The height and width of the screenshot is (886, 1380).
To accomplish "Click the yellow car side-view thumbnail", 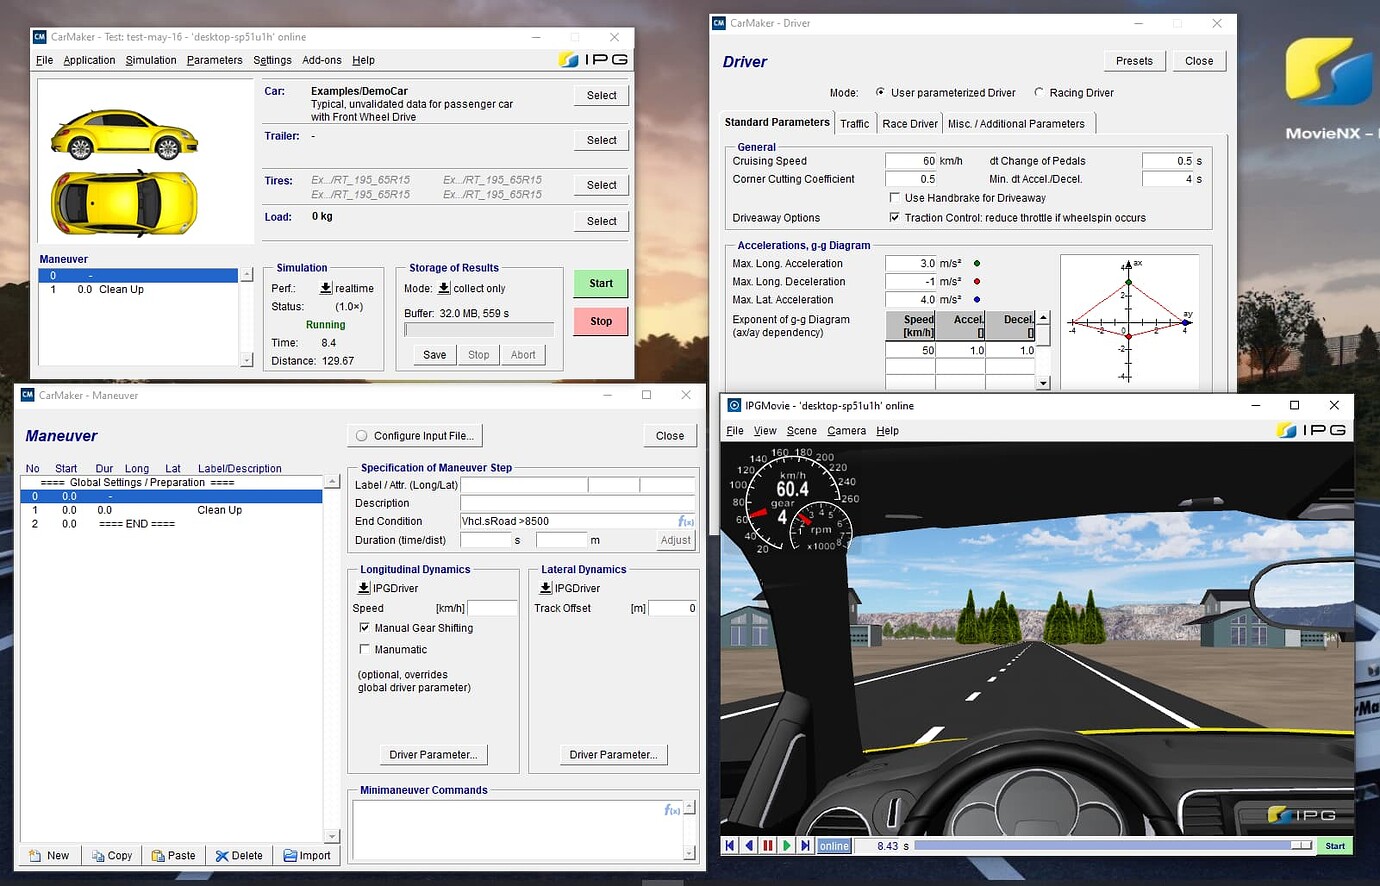I will click(x=125, y=135).
